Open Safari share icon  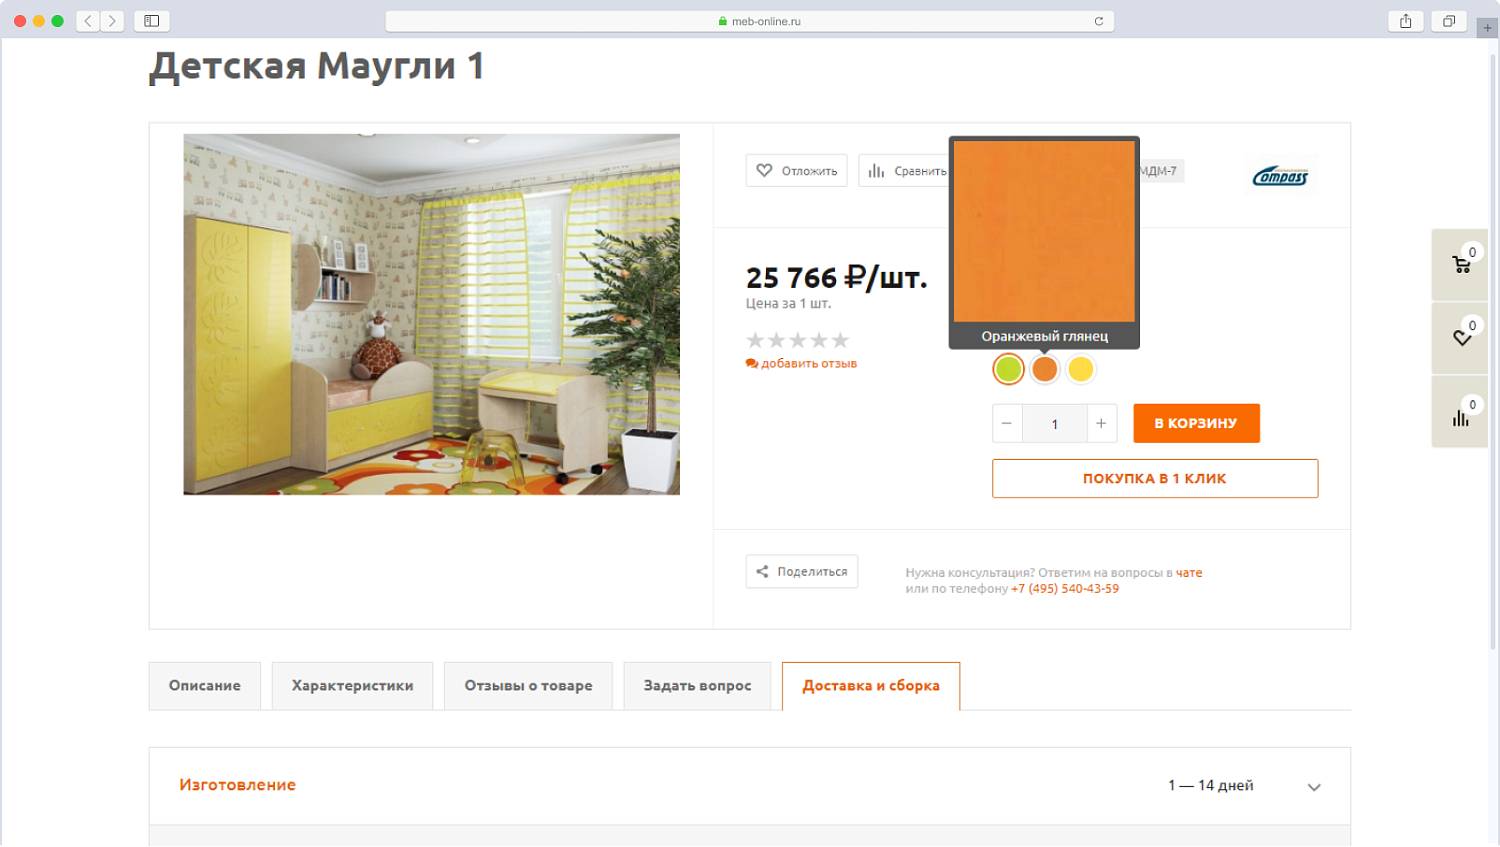(1405, 21)
